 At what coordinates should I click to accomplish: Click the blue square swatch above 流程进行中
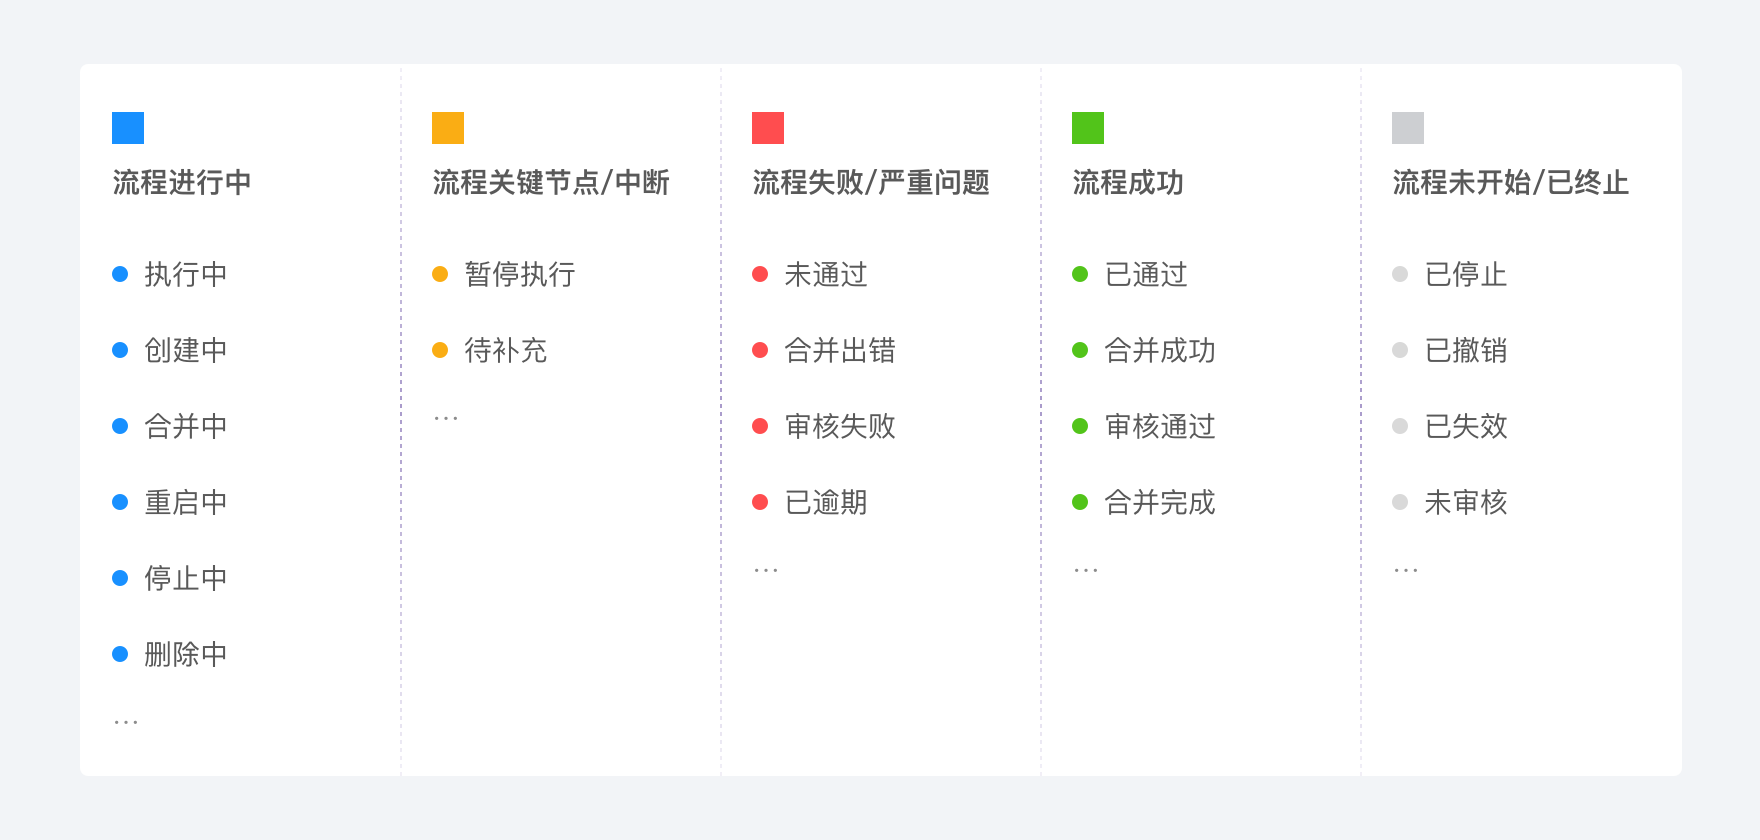[x=128, y=128]
